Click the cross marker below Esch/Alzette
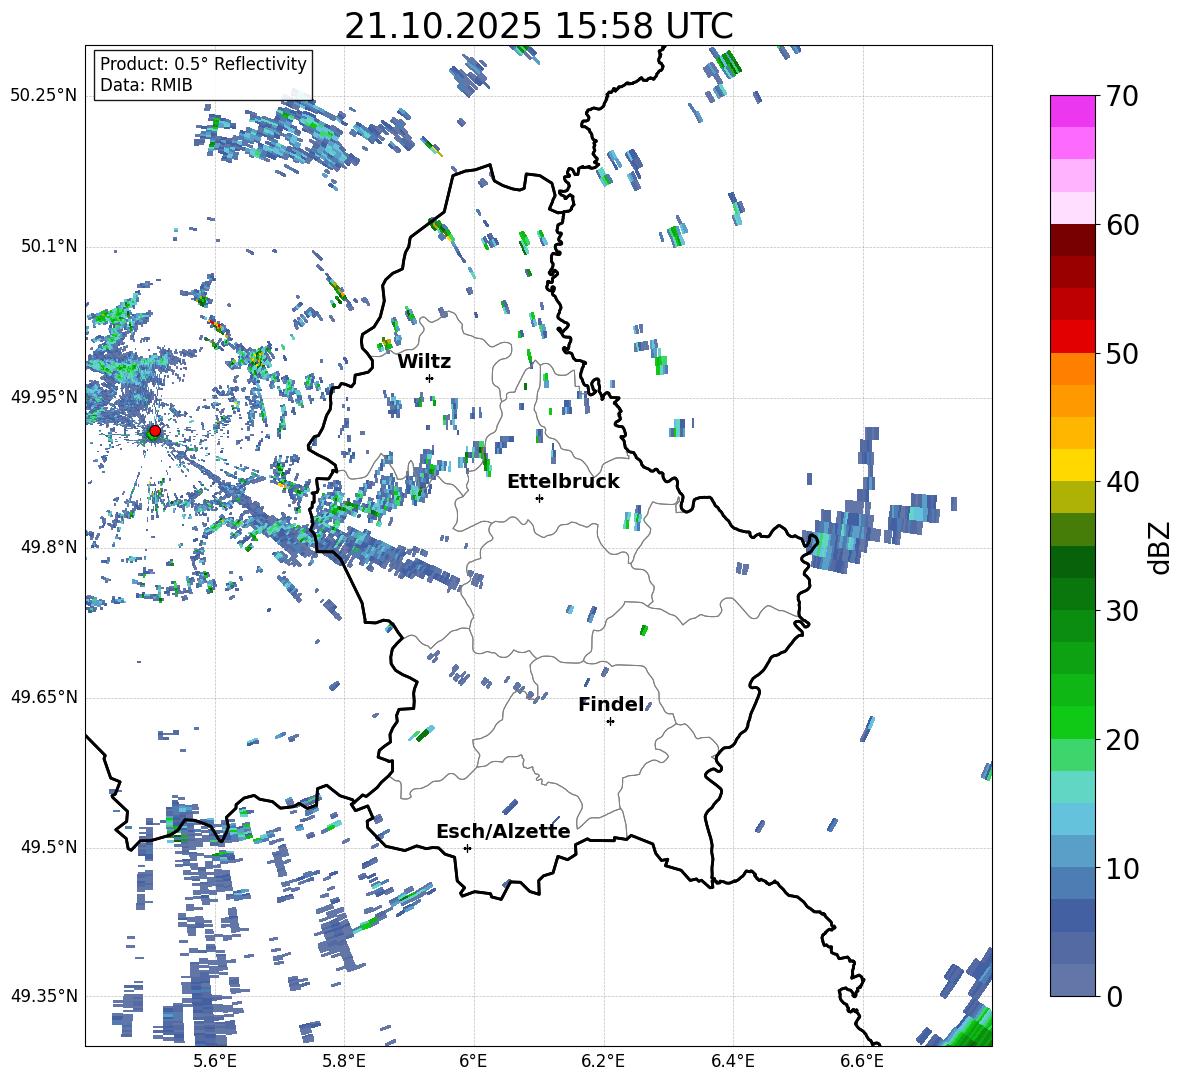The width and height of the screenshot is (1184, 1081). point(467,848)
